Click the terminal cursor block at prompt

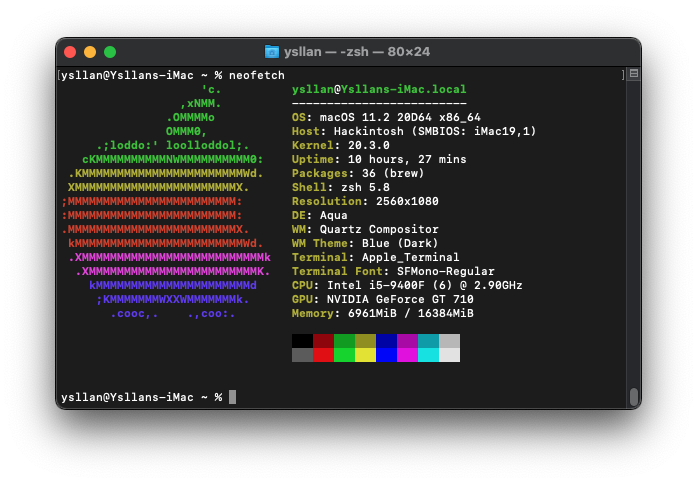(x=232, y=397)
